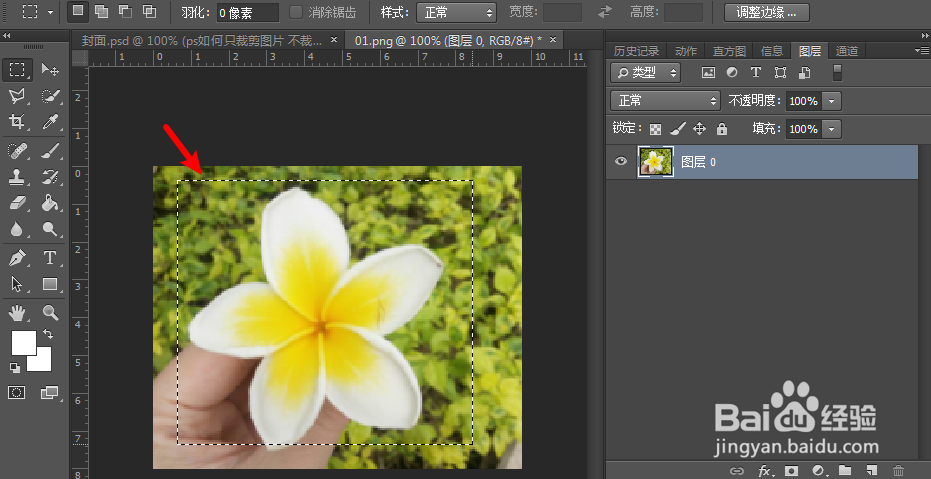Click the 调整边缘 button
This screenshot has width=931, height=479.
767,12
